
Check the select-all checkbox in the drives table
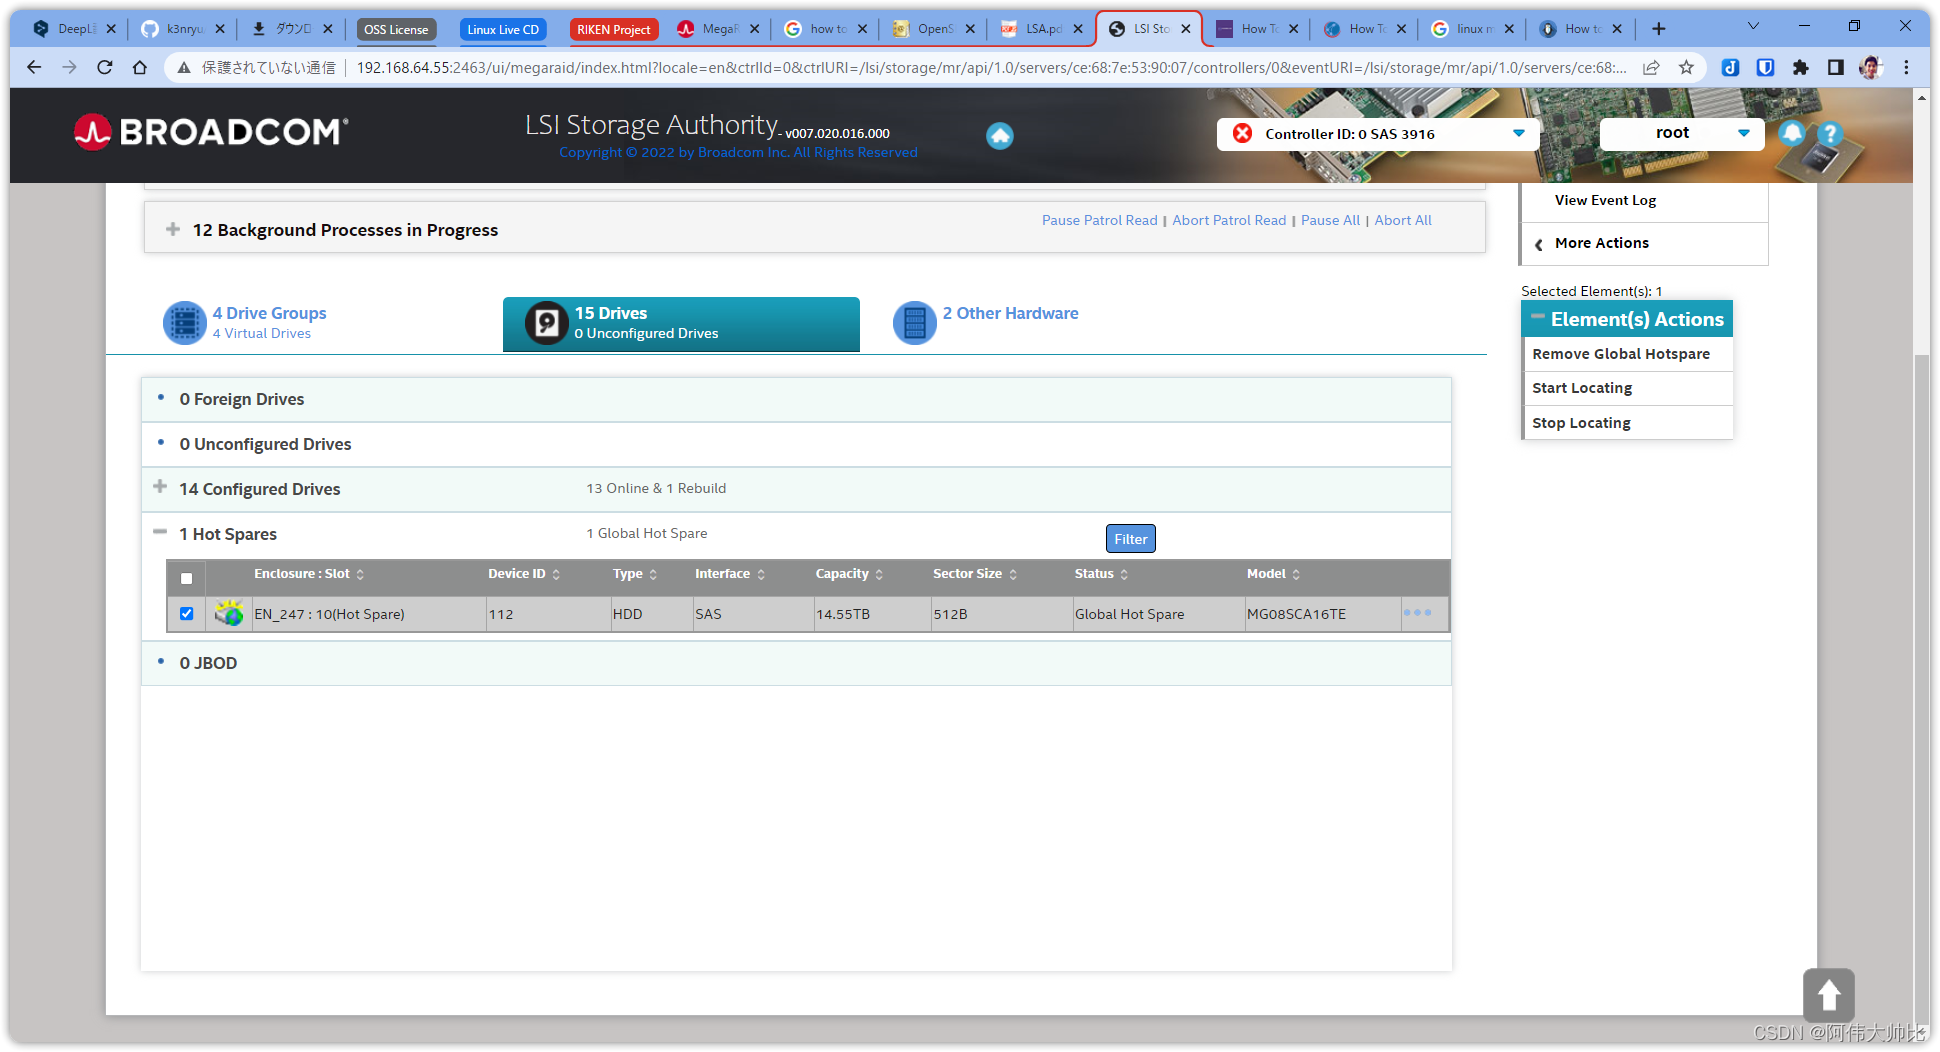186,577
